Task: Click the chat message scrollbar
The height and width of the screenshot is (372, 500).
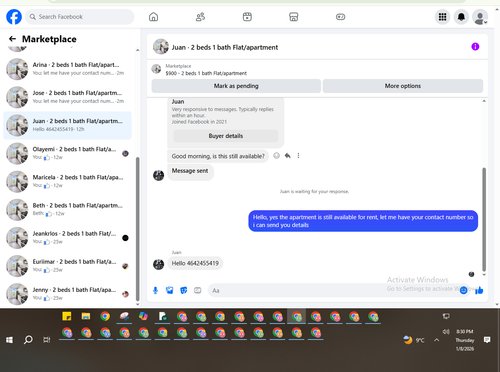Action: (x=484, y=219)
